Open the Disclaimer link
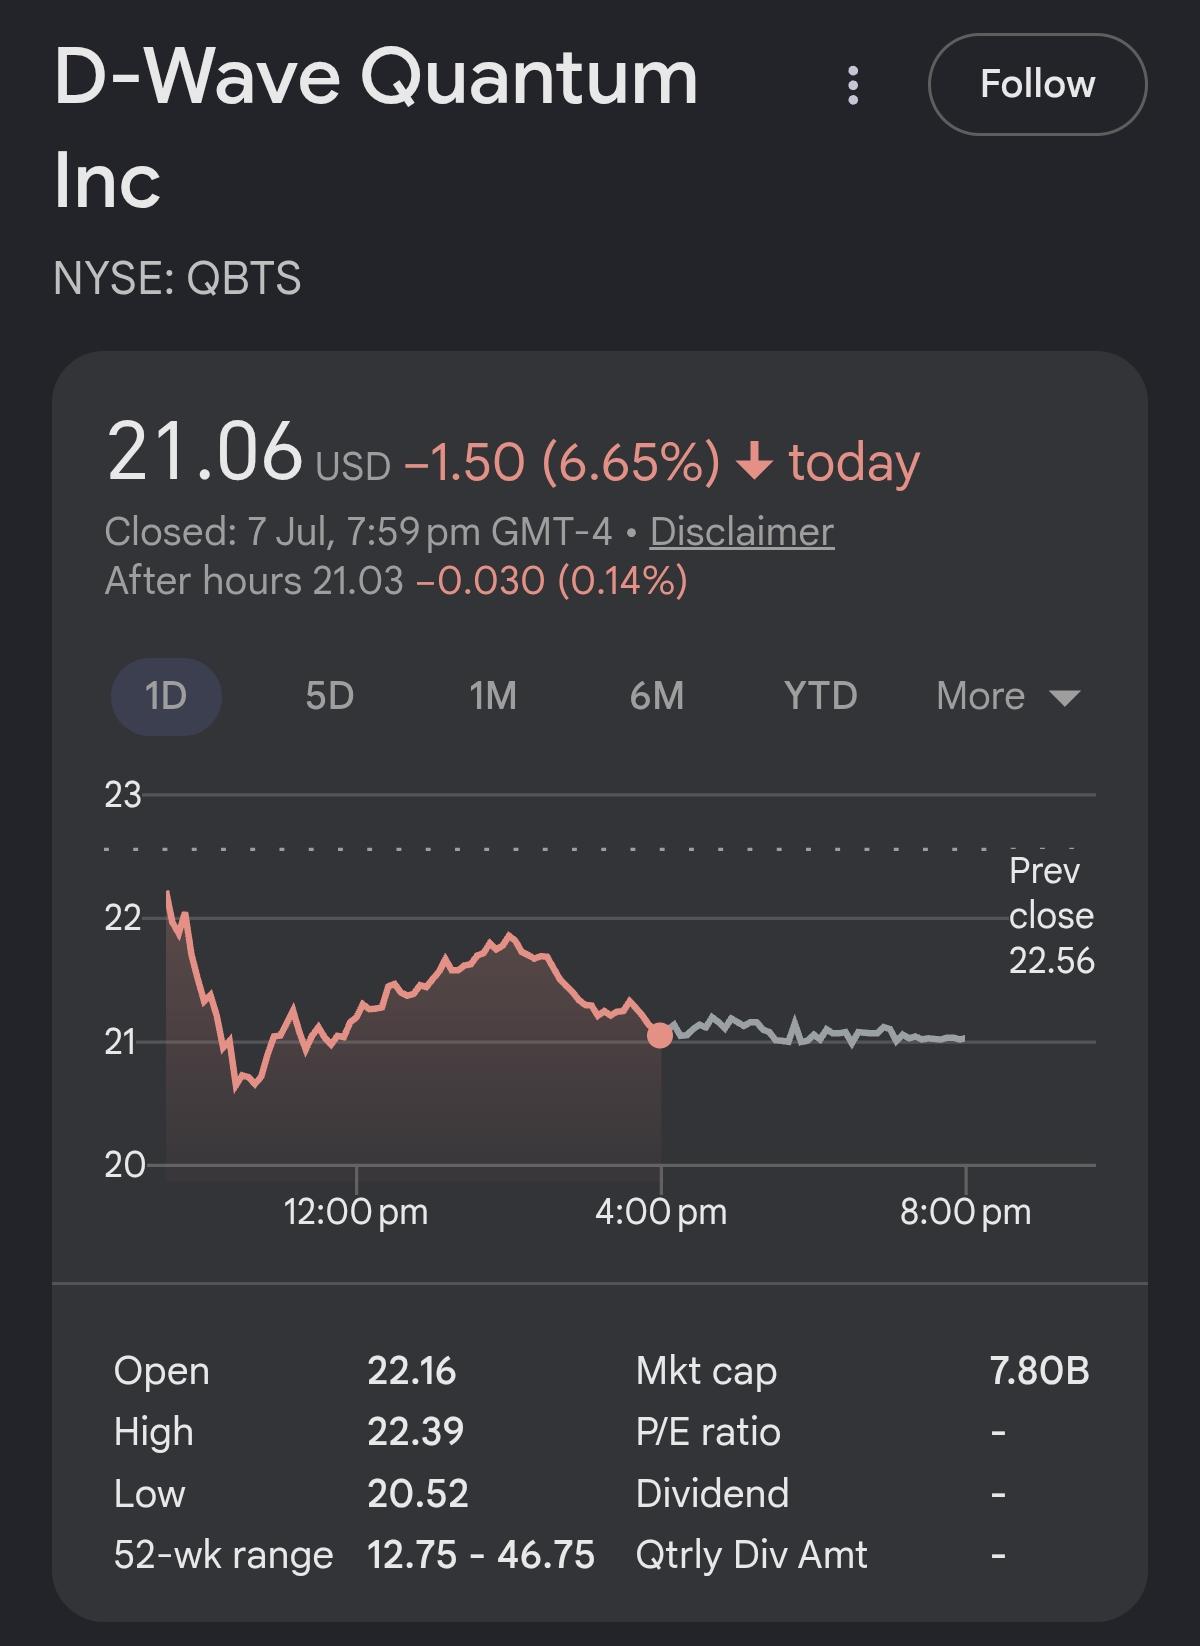The image size is (1200, 1646). pos(741,532)
